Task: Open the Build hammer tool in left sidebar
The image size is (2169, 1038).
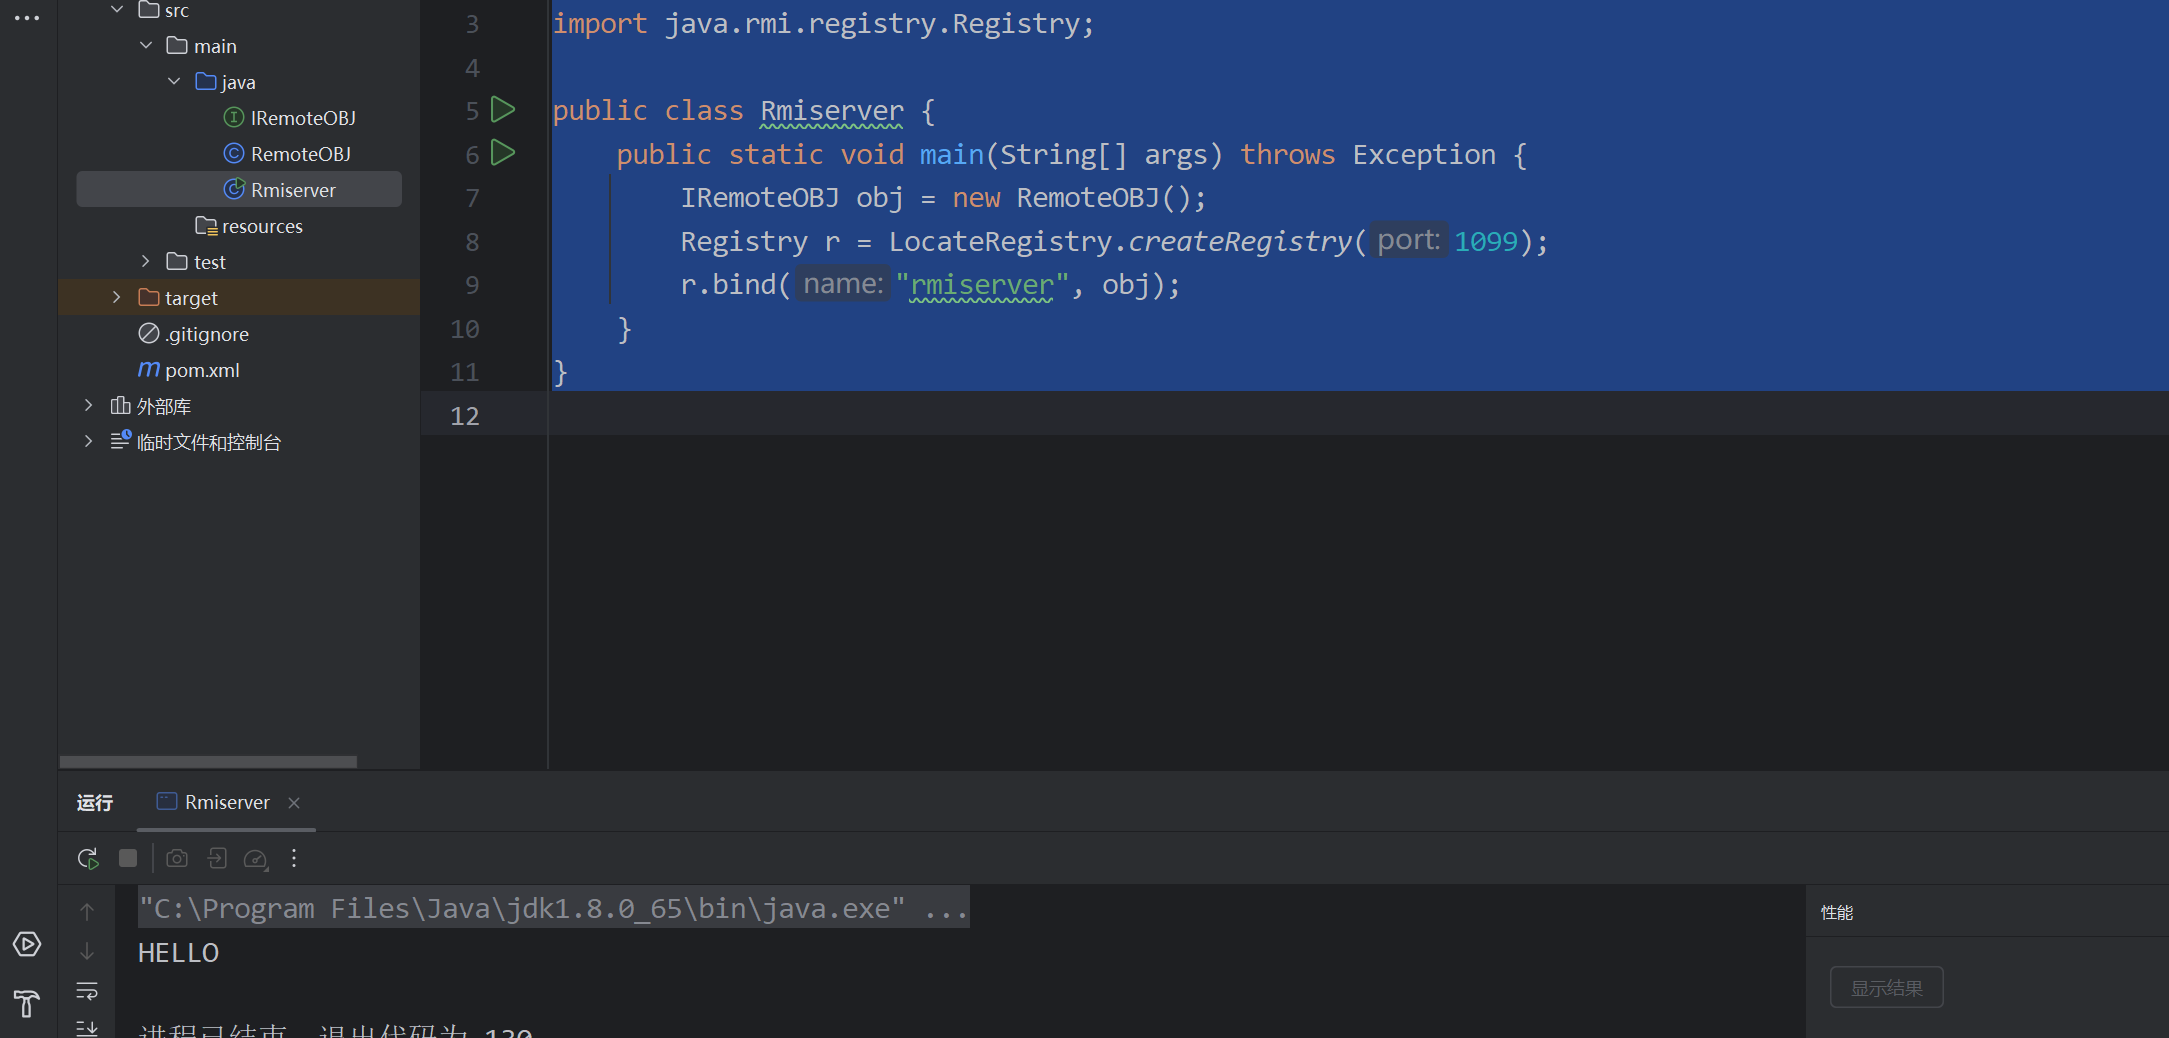Action: pos(27,1003)
